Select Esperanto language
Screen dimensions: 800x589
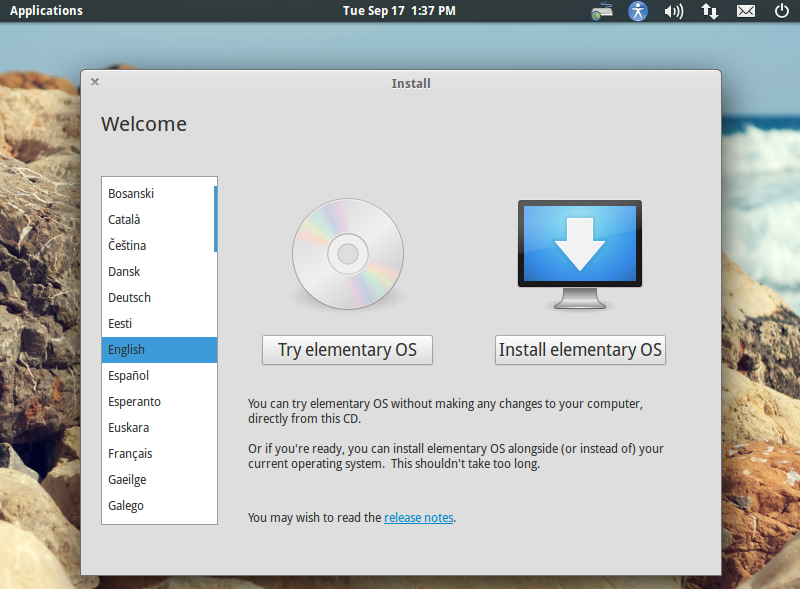(159, 402)
